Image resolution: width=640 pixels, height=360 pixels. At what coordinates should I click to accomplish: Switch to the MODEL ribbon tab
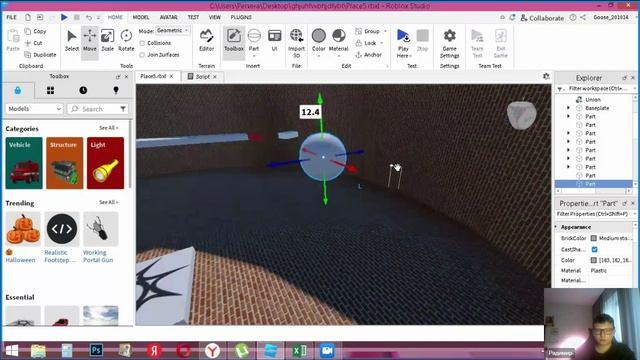[x=141, y=17]
